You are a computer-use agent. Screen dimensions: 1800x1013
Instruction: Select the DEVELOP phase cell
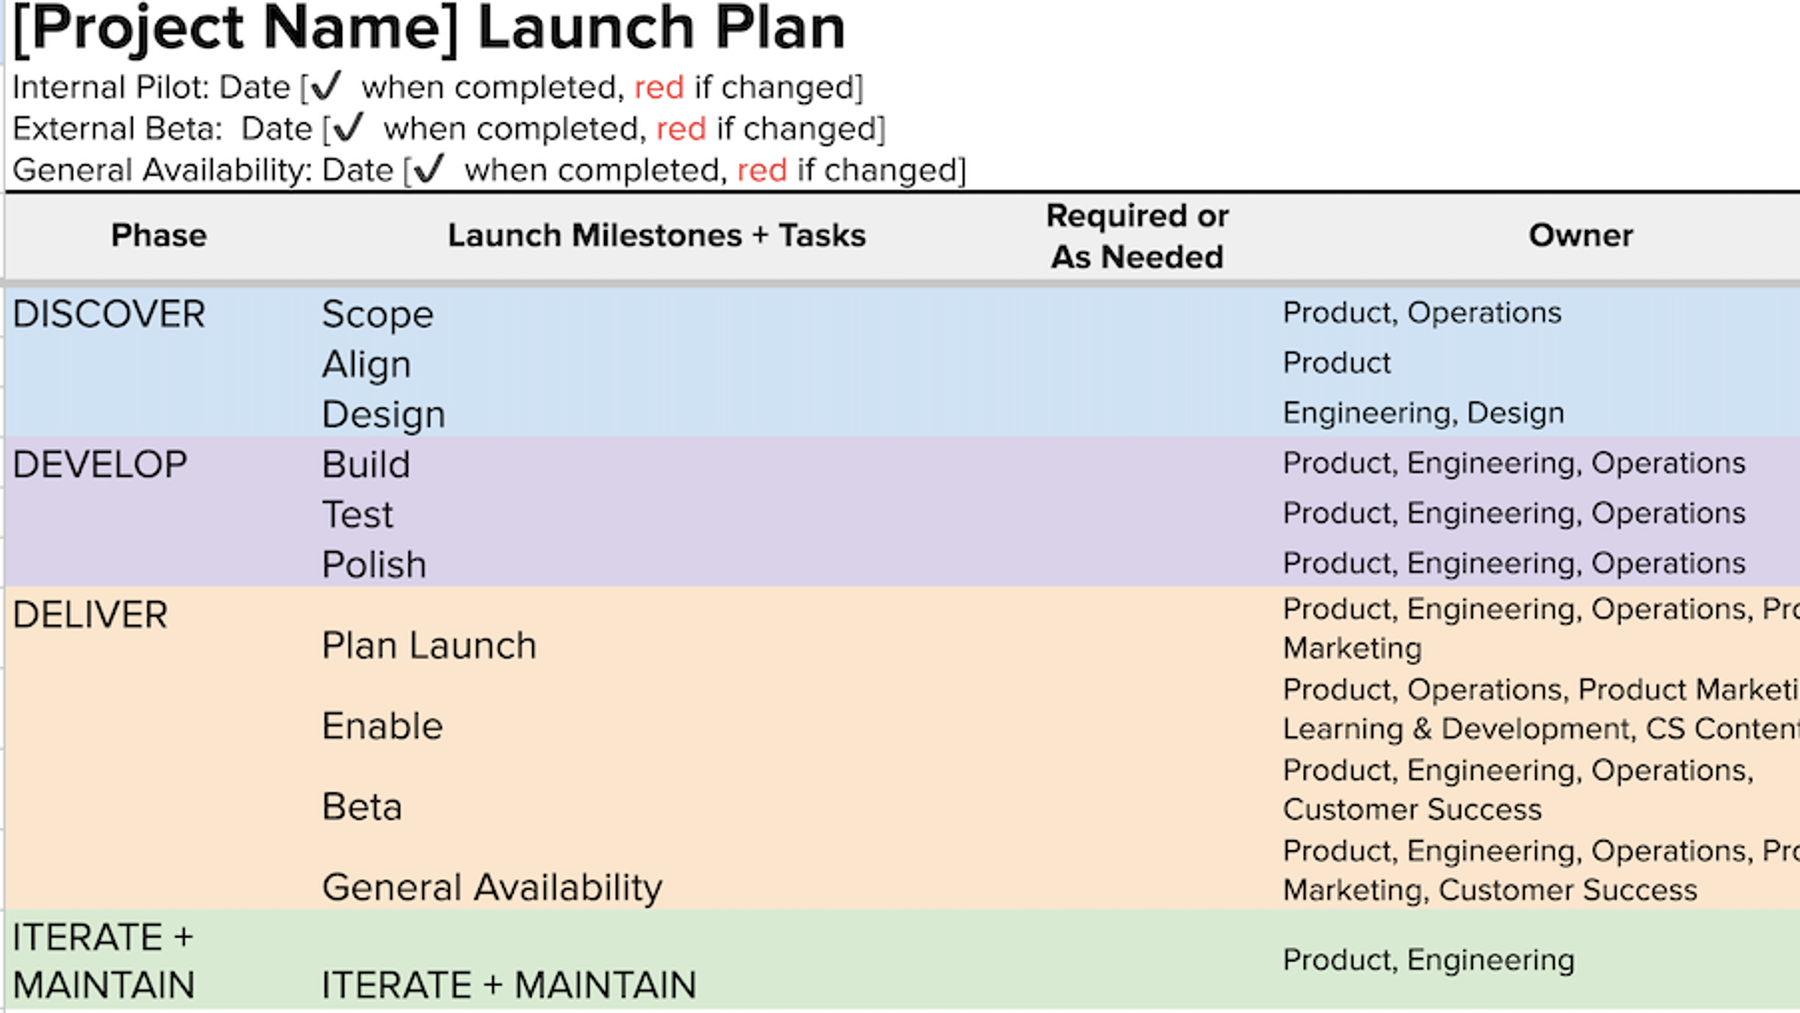pos(100,464)
